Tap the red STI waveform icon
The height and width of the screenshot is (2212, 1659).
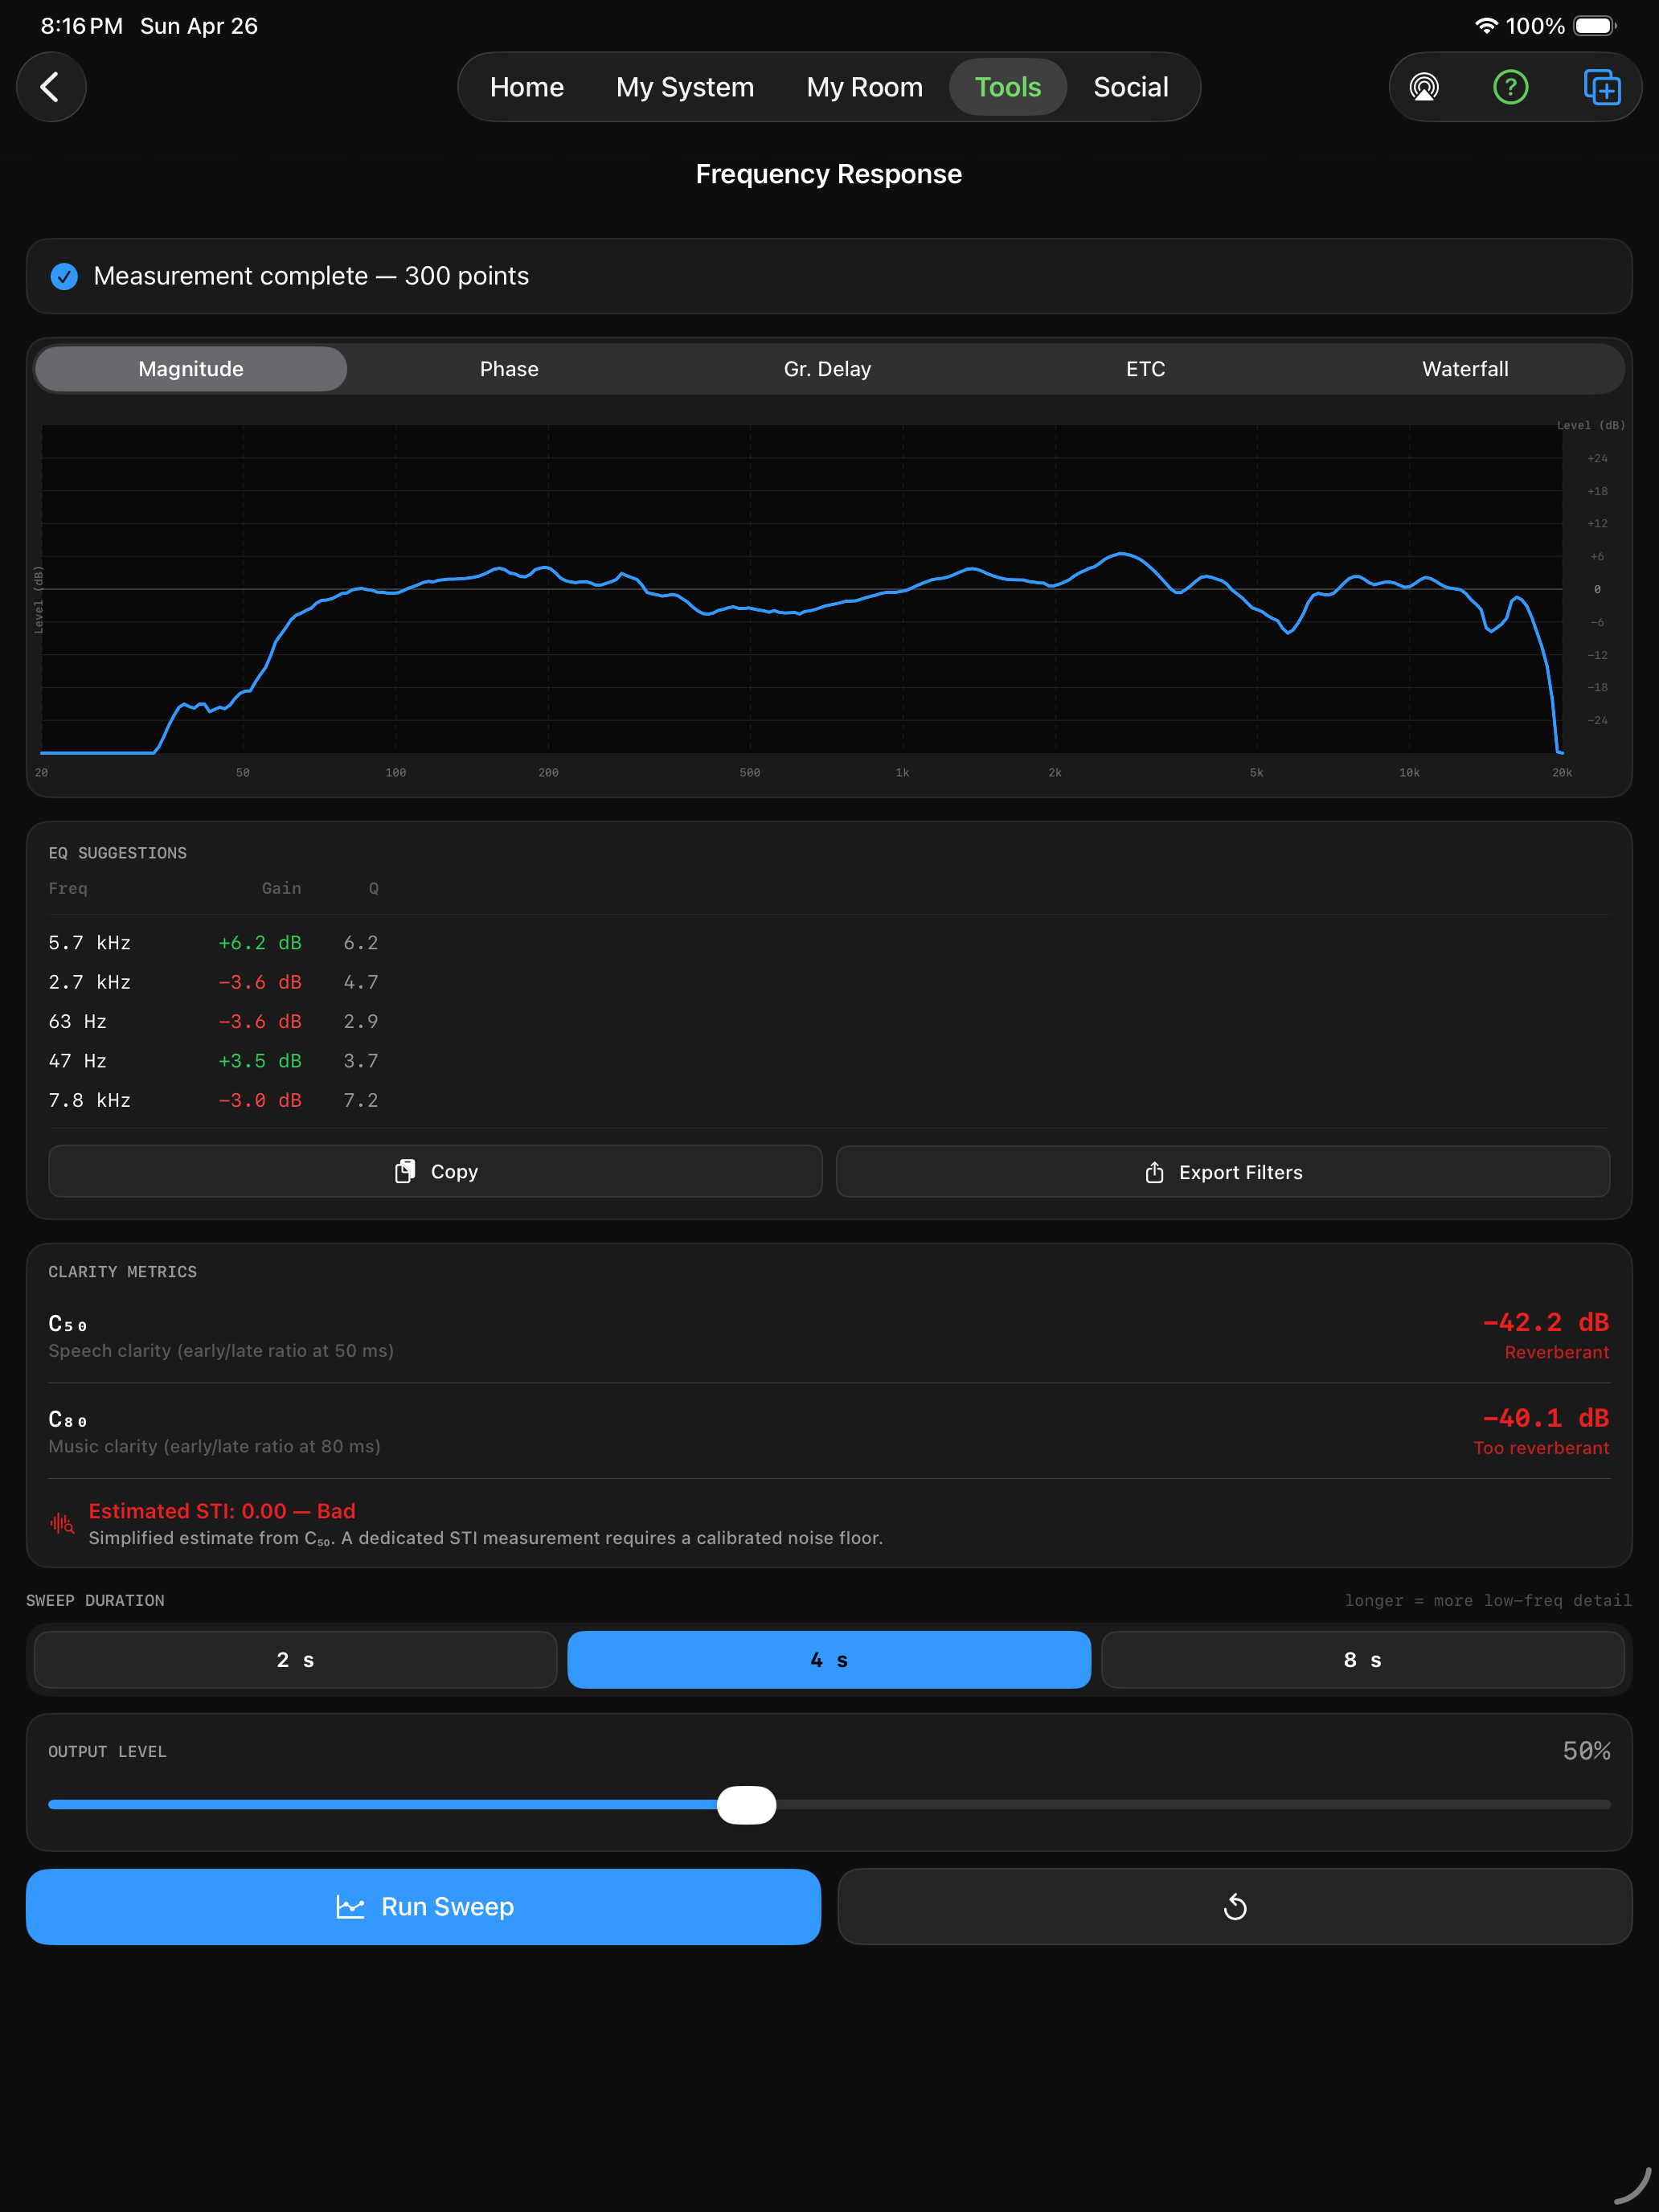(62, 1523)
